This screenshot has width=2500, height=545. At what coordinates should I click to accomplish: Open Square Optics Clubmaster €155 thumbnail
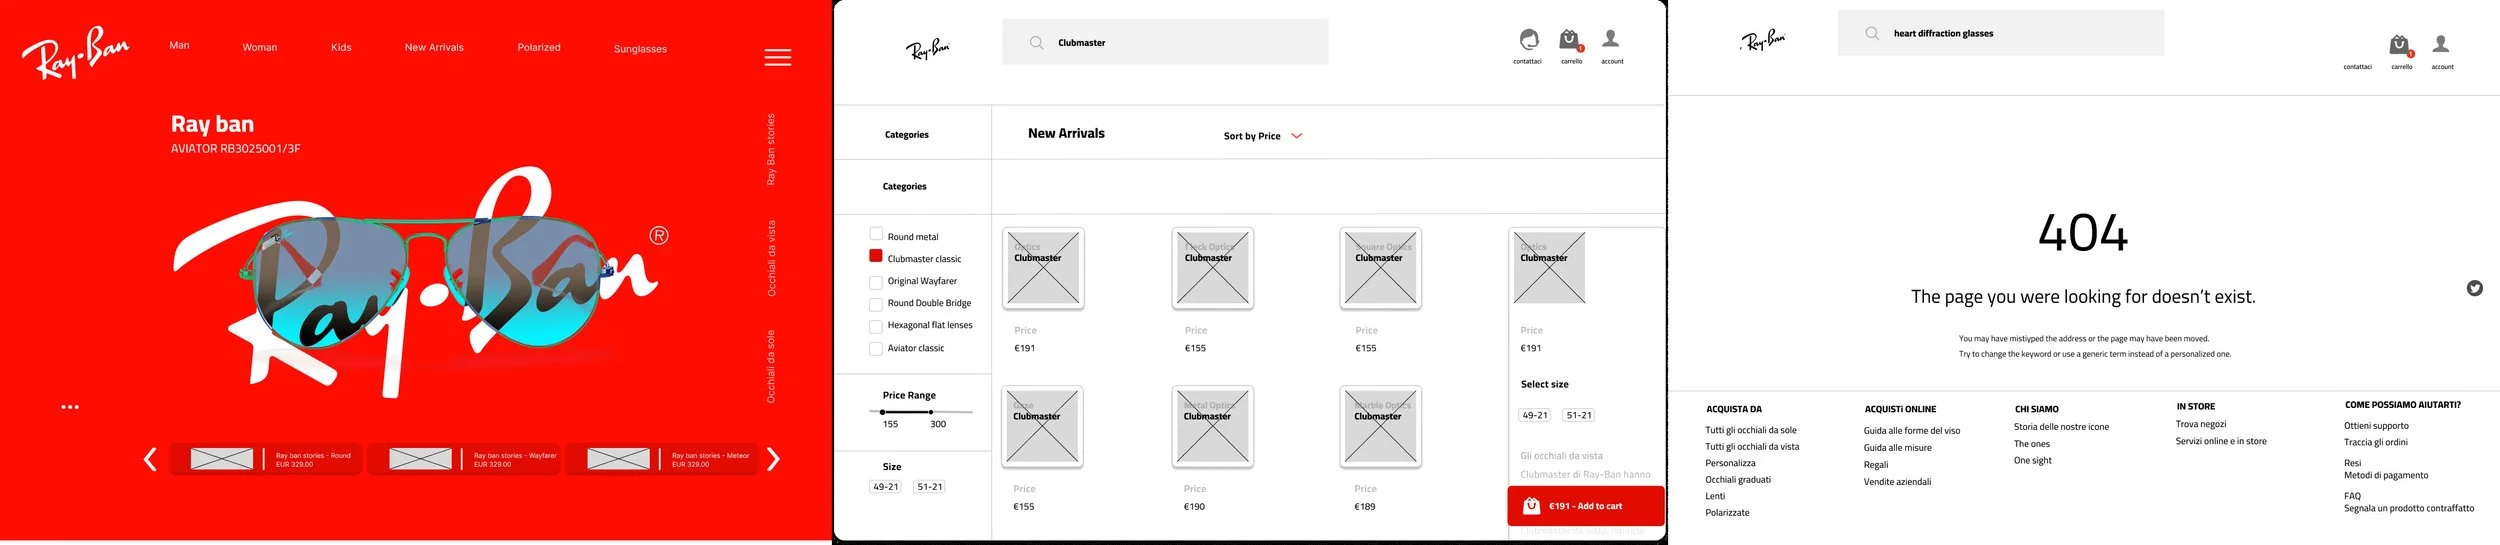[x=1380, y=268]
